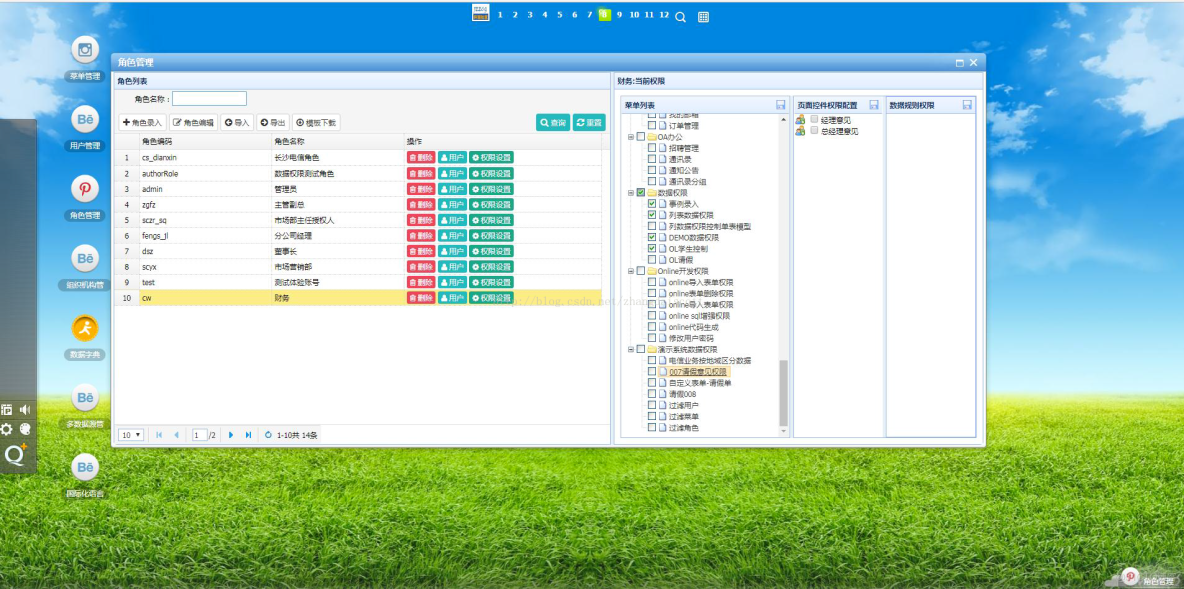Go to previous page in role list pager
The image size is (1184, 589).
pyautogui.click(x=176, y=435)
